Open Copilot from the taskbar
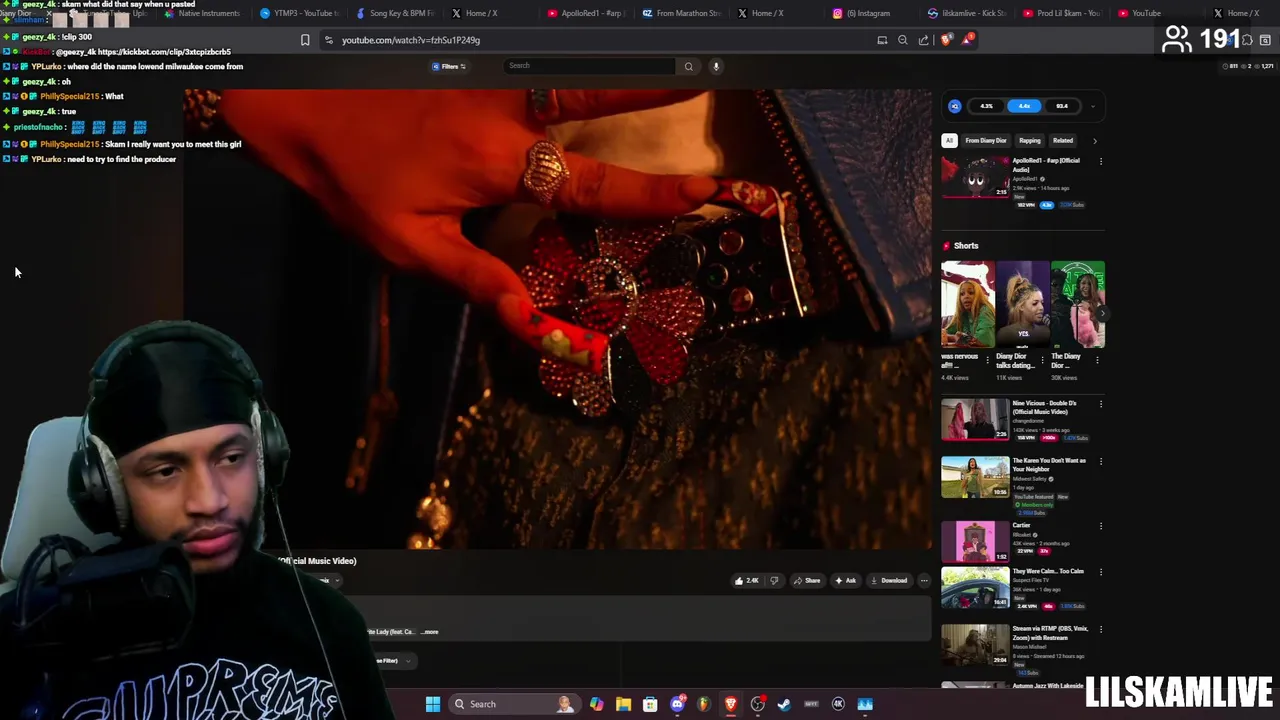Image resolution: width=1280 pixels, height=720 pixels. [596, 704]
